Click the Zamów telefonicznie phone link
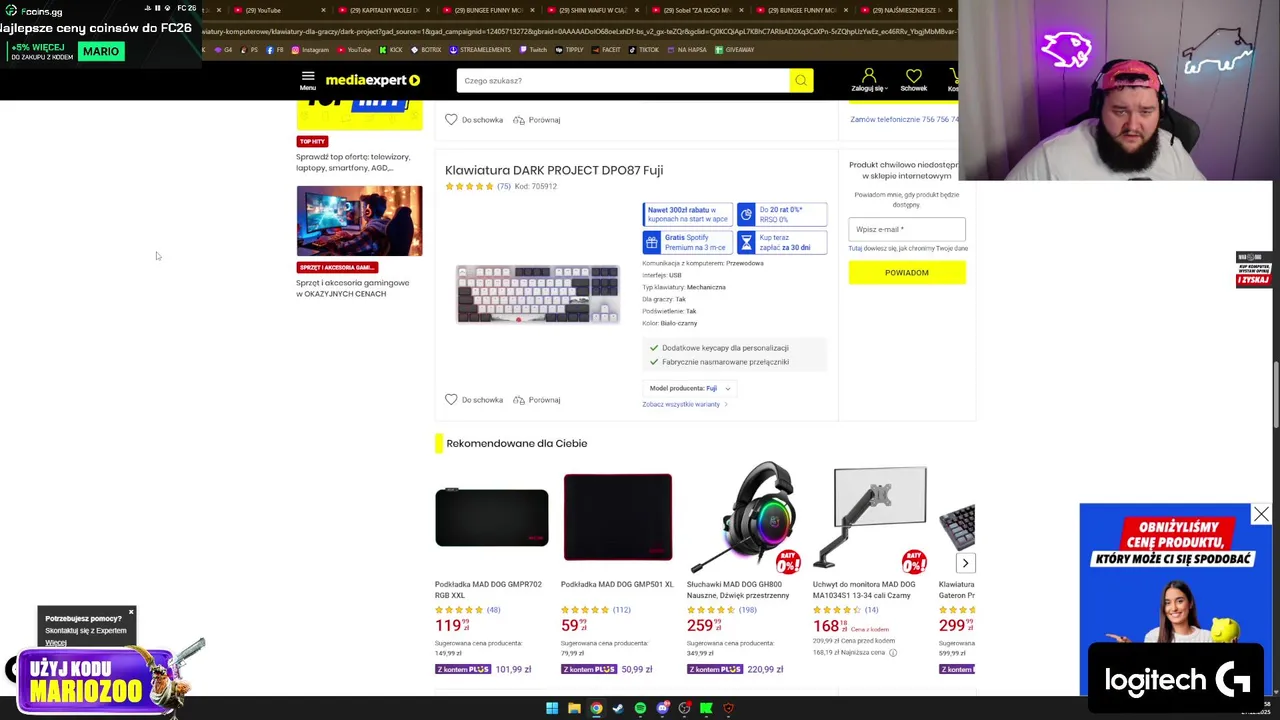Image resolution: width=1280 pixels, height=720 pixels. 903,119
